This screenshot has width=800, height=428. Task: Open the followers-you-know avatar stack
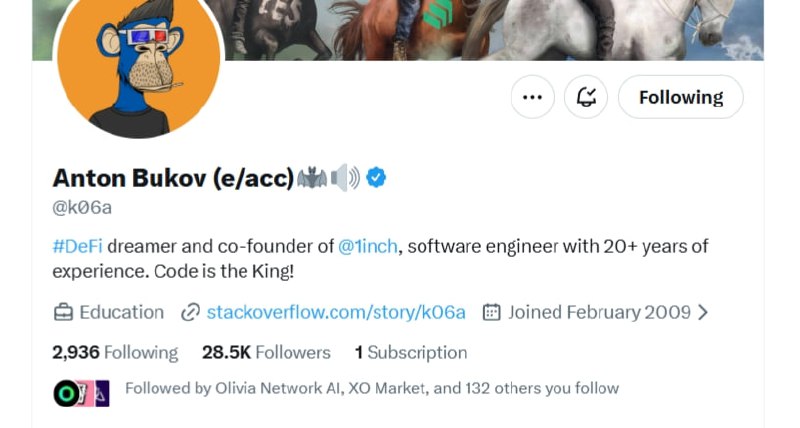coord(82,393)
